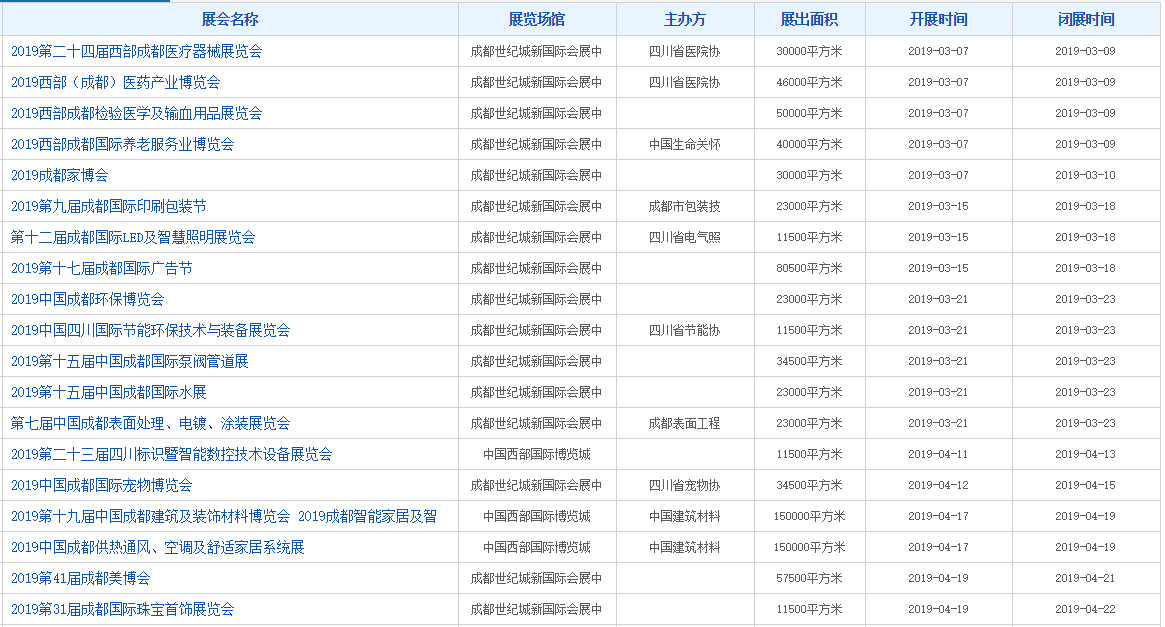Viewport: 1165px width, 627px height.
Task: Click the 开展时间 column header
Action: pos(938,19)
